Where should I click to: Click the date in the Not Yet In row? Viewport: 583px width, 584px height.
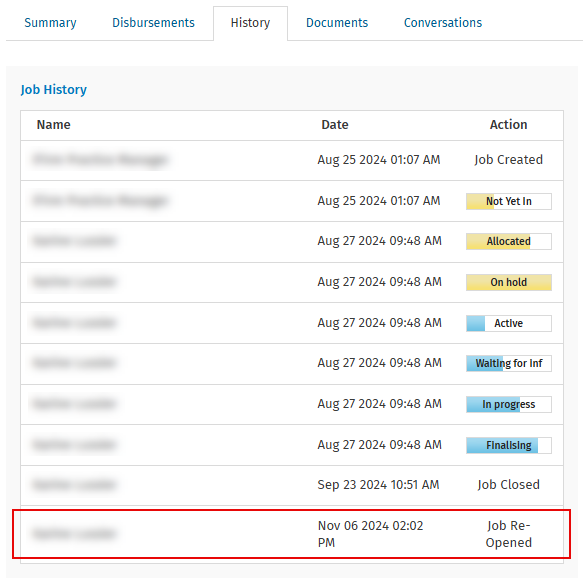(x=379, y=201)
